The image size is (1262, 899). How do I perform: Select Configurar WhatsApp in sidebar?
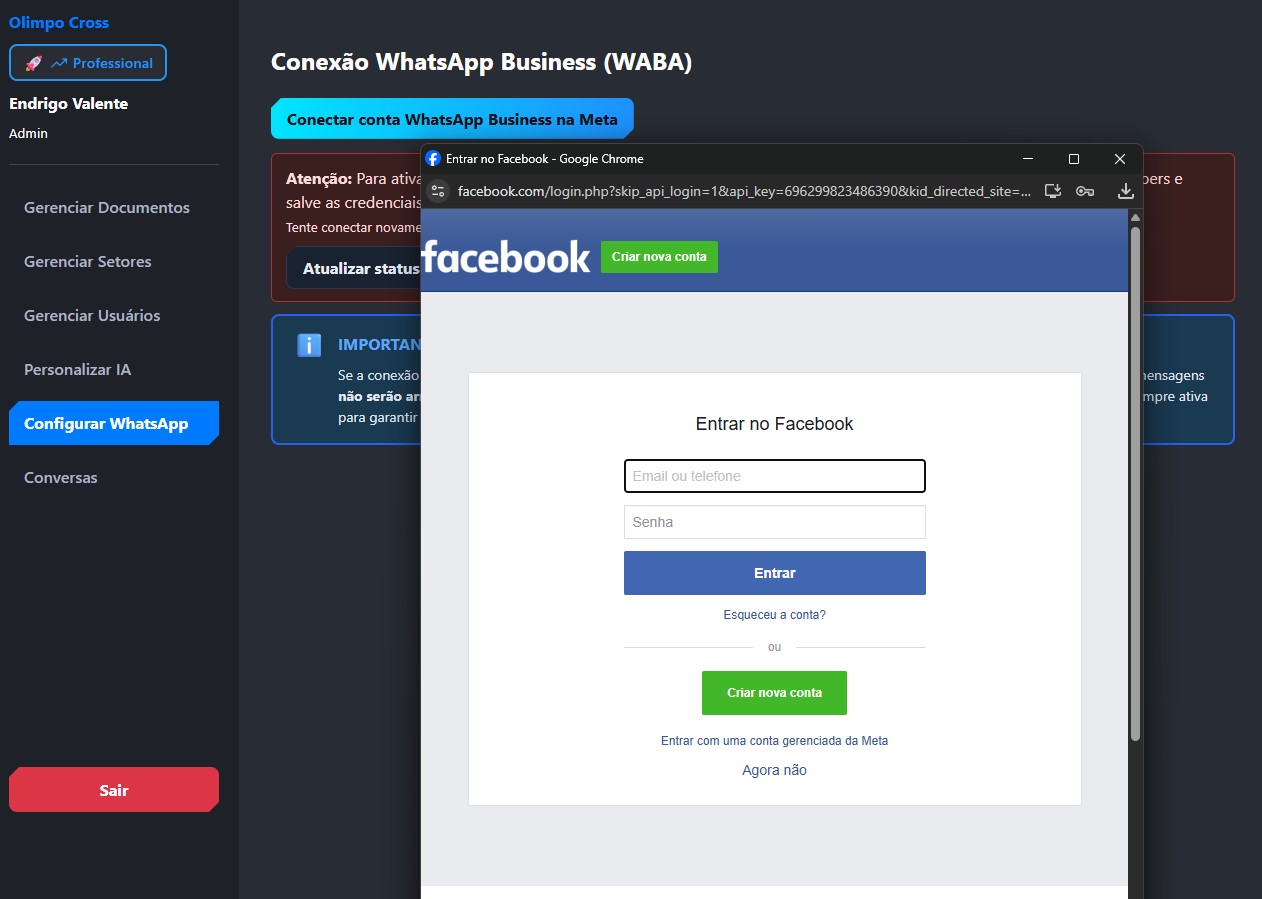(113, 423)
